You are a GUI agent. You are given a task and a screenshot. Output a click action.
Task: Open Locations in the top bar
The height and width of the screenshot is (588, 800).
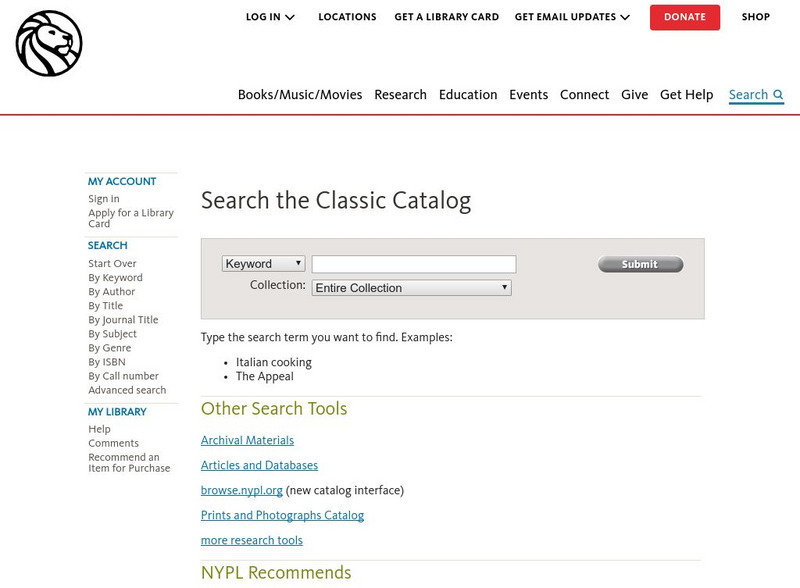(x=347, y=17)
